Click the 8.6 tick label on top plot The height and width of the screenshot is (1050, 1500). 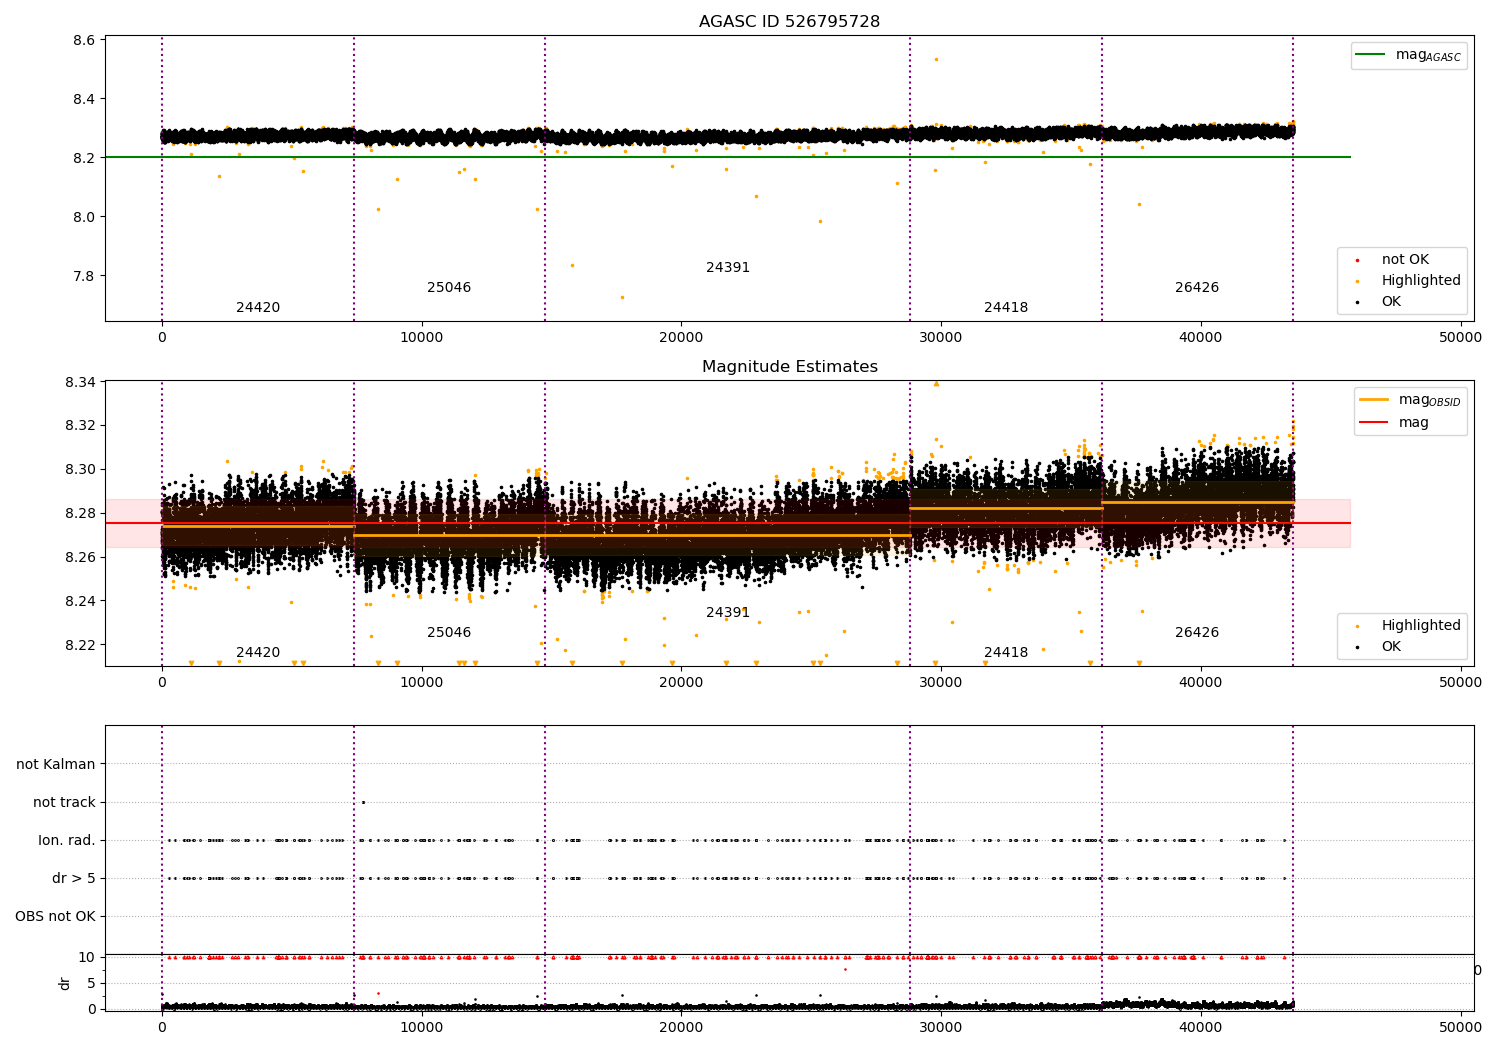[84, 41]
